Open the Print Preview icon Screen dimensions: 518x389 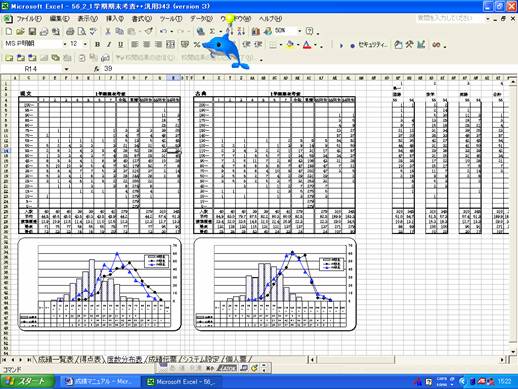click(x=82, y=31)
